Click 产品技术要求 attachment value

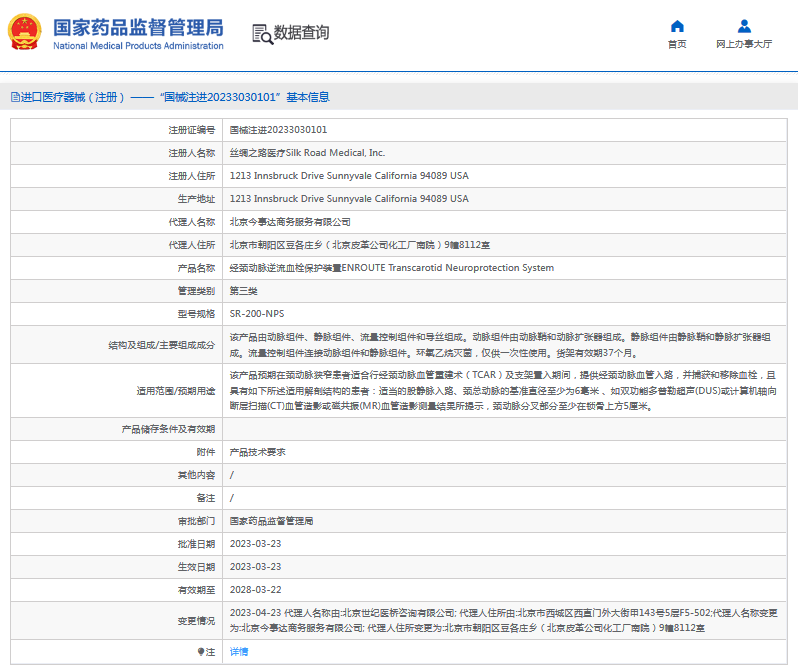click(x=258, y=452)
